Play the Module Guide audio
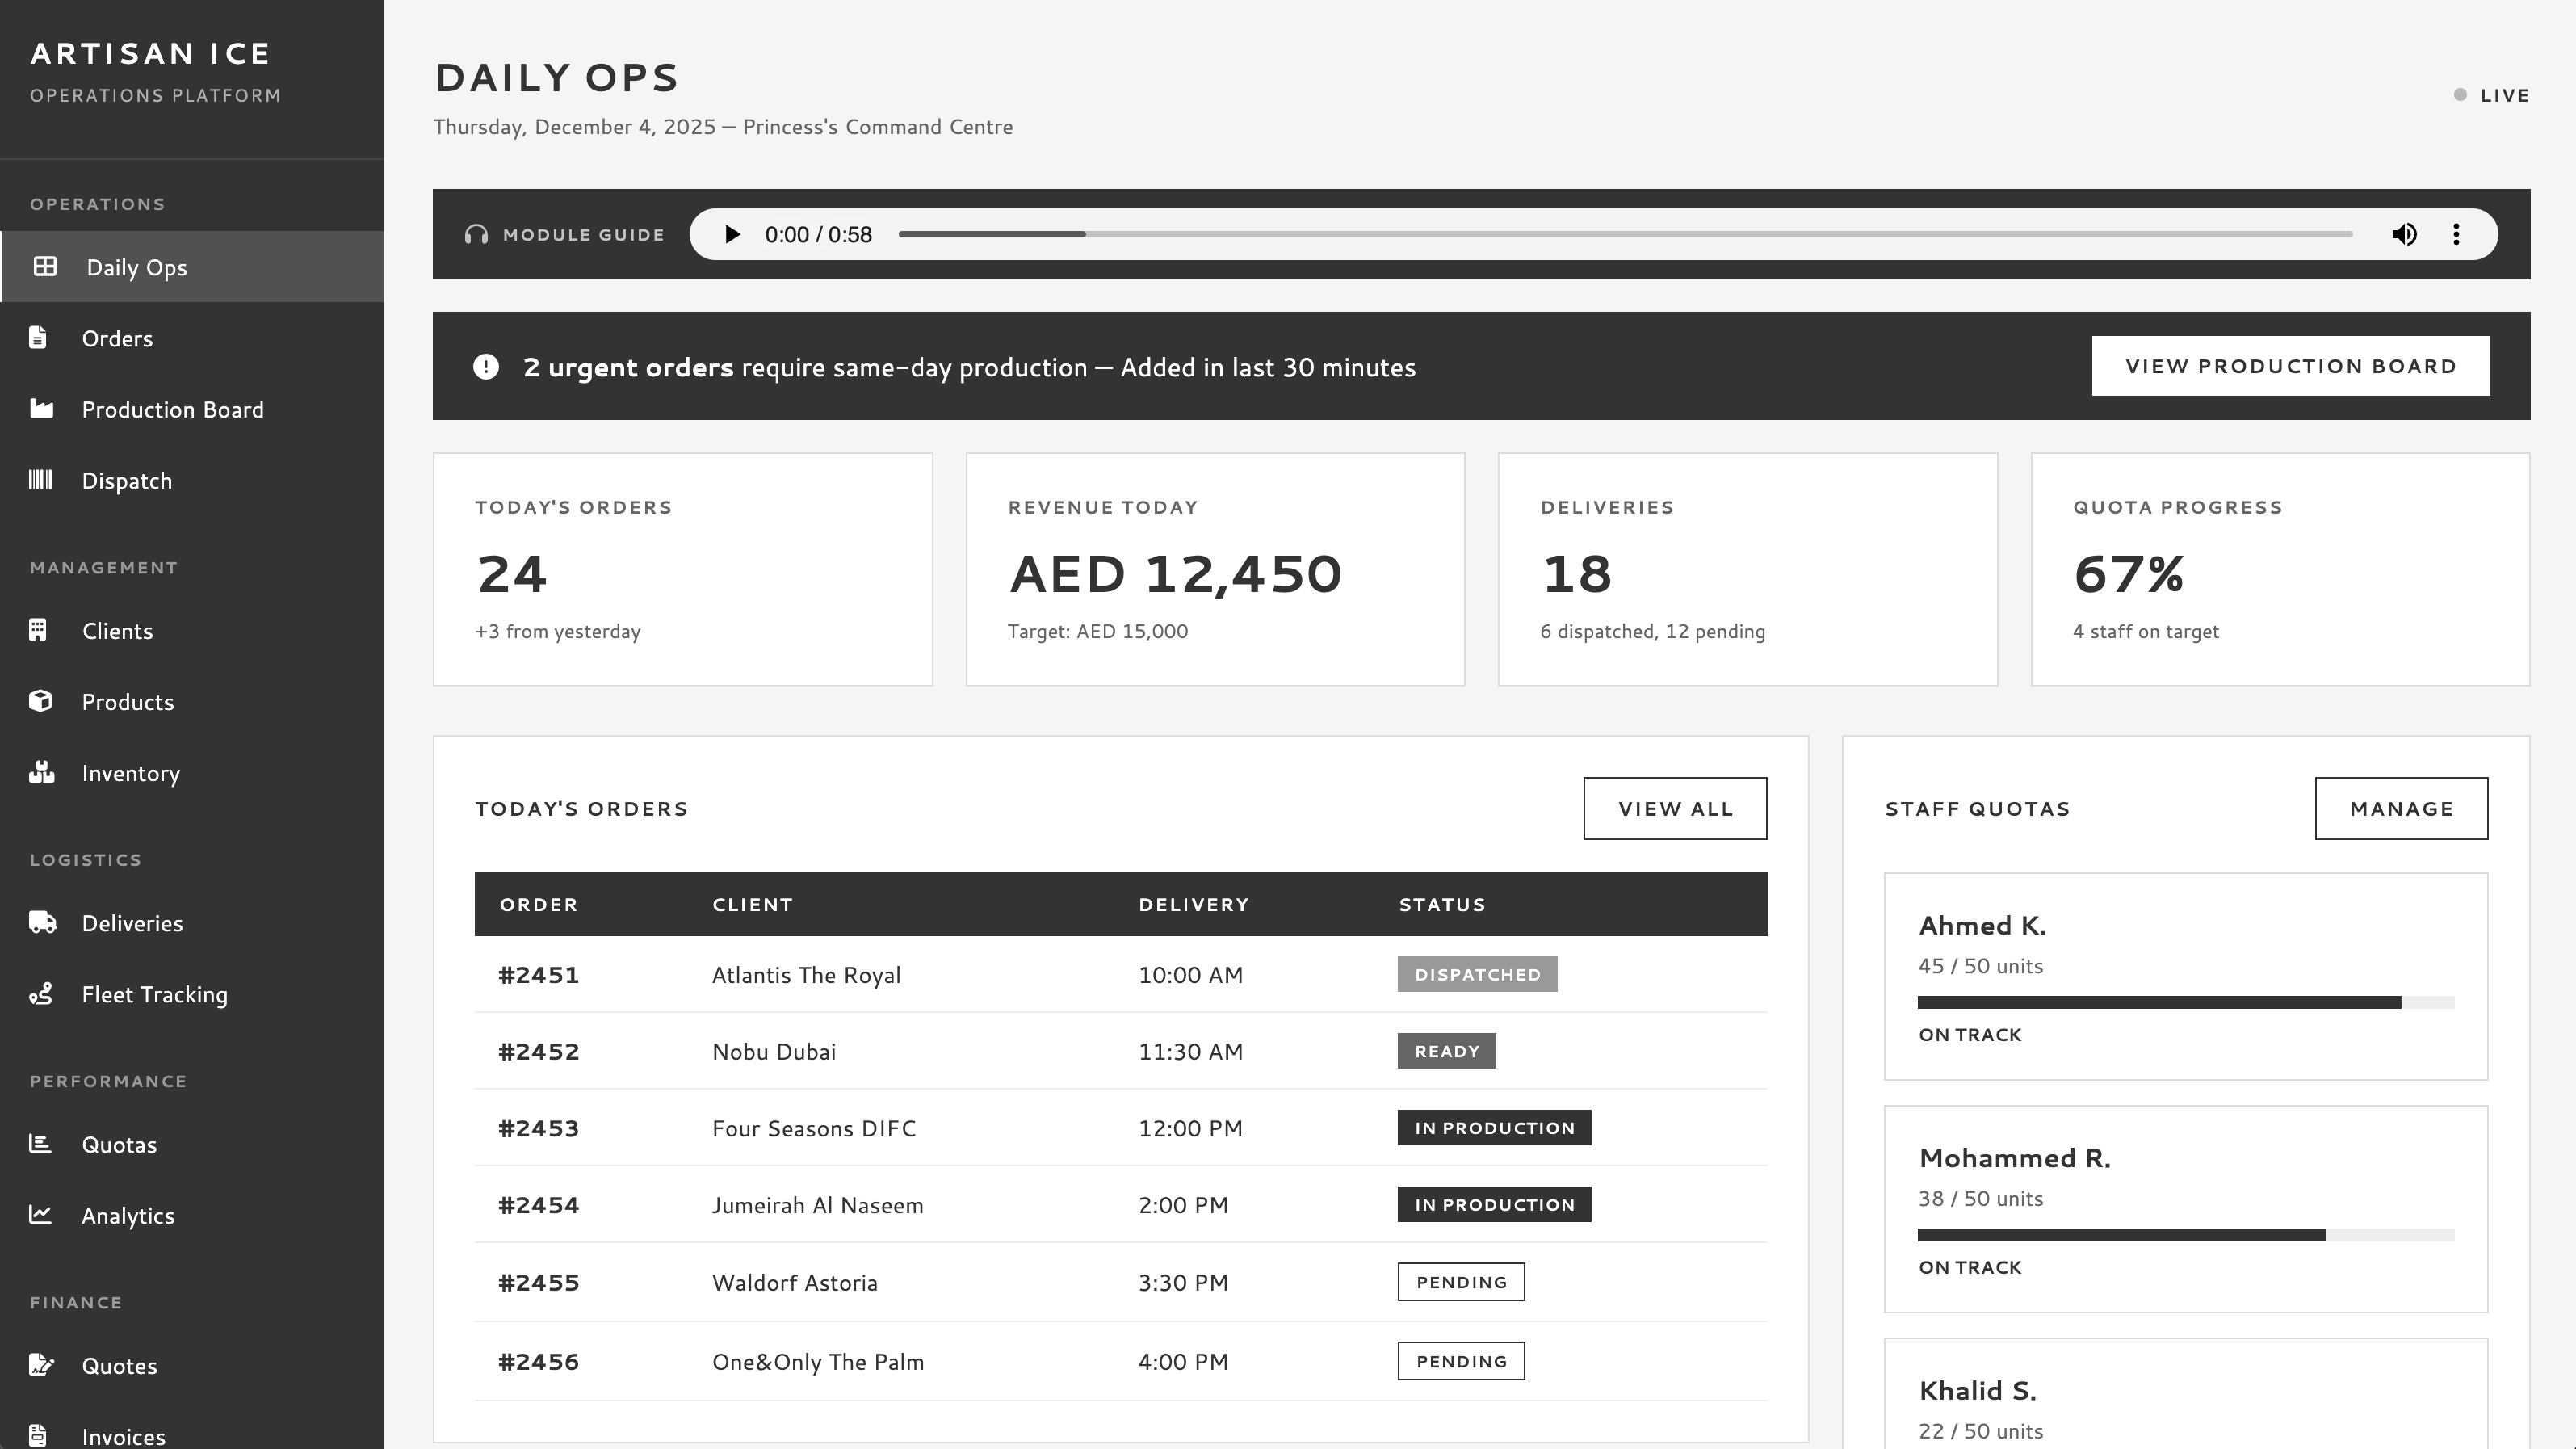 click(732, 234)
